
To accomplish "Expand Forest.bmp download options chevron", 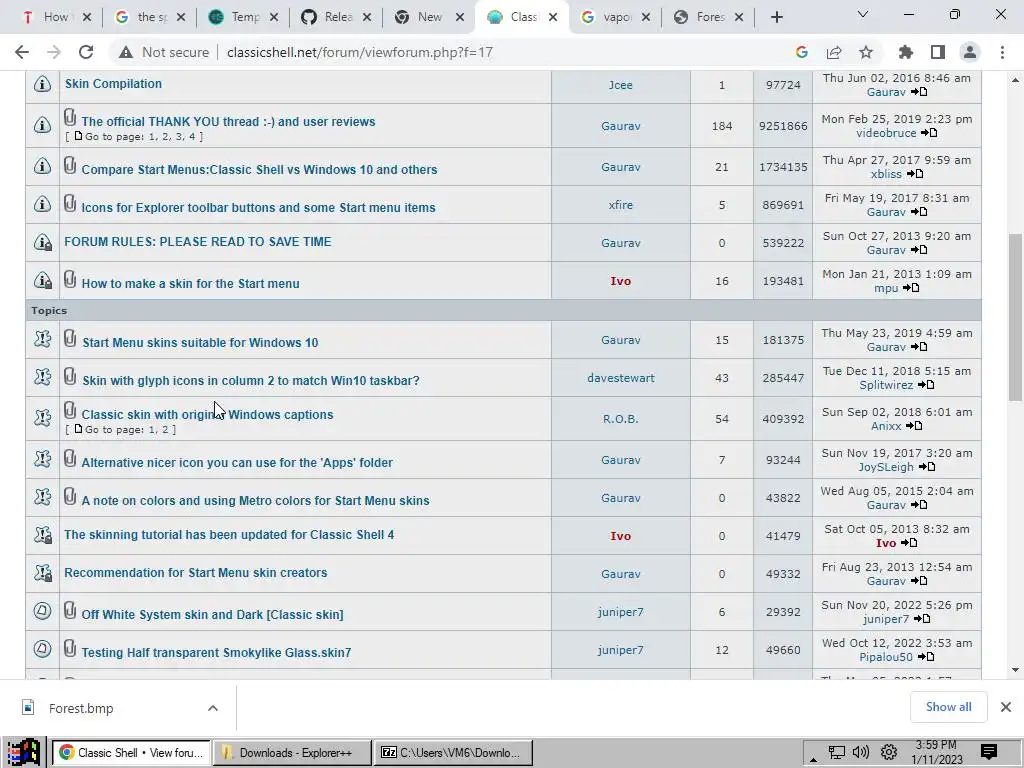I will coord(212,708).
